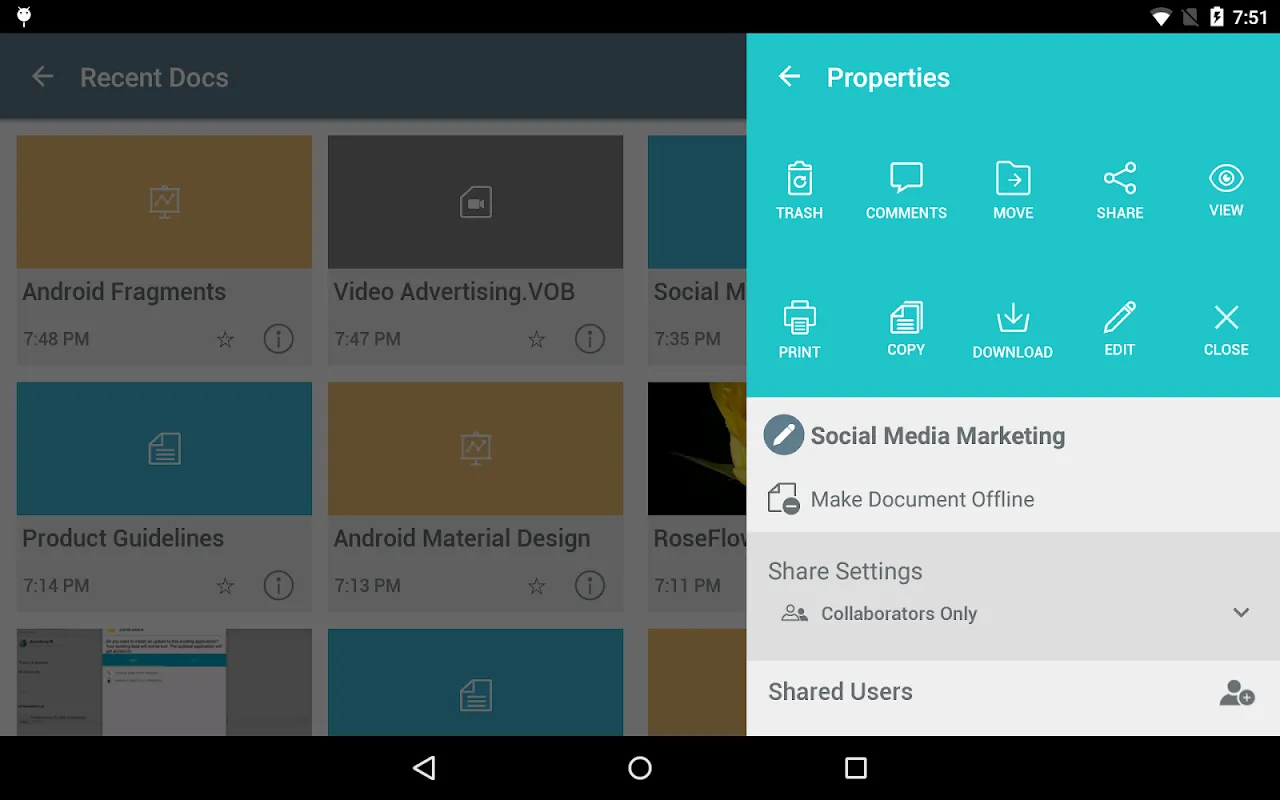Viewport: 1280px width, 800px height.
Task: Print the document using Print icon
Action: coord(799,319)
